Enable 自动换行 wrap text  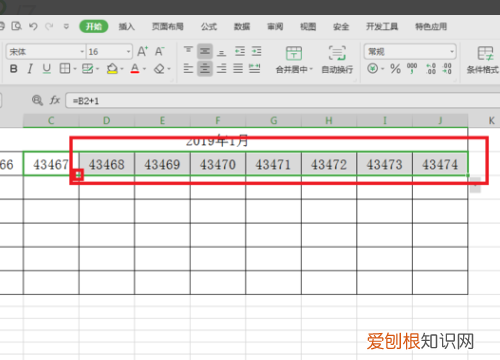tap(337, 60)
